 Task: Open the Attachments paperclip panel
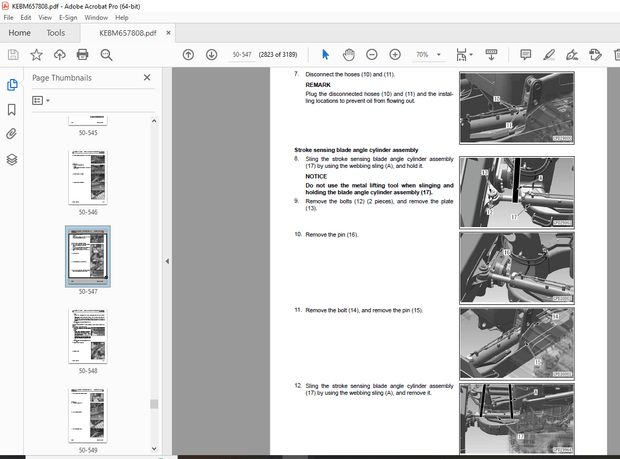coord(12,134)
